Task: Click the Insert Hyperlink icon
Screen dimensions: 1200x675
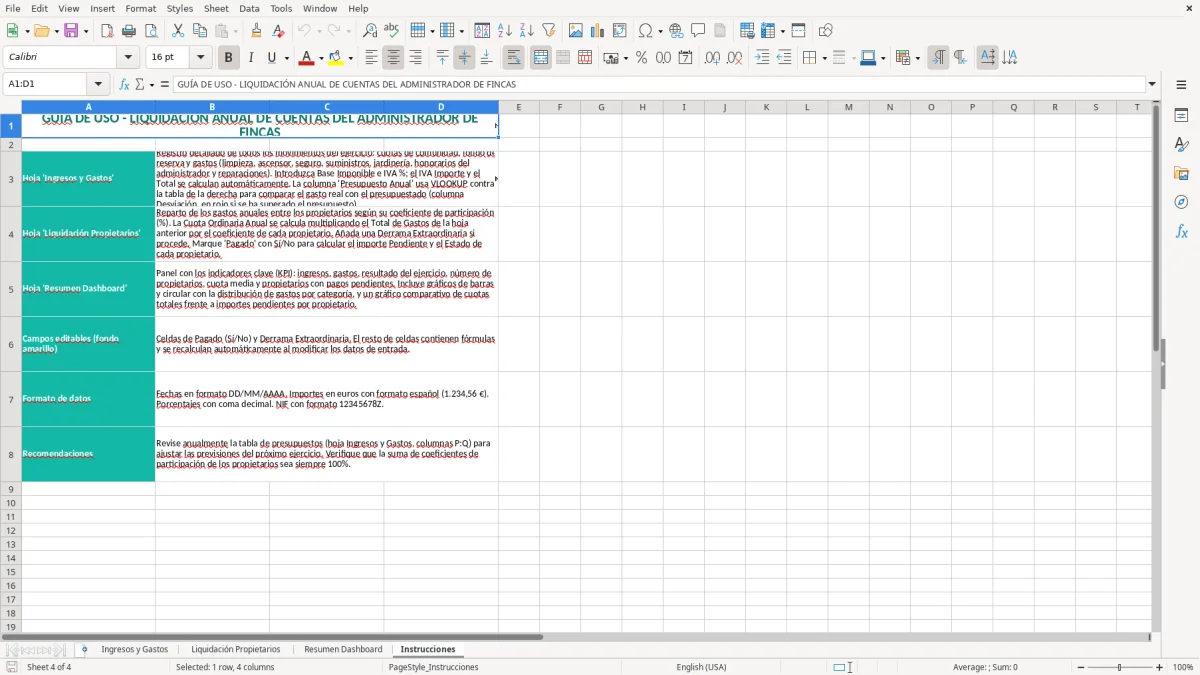Action: (677, 31)
